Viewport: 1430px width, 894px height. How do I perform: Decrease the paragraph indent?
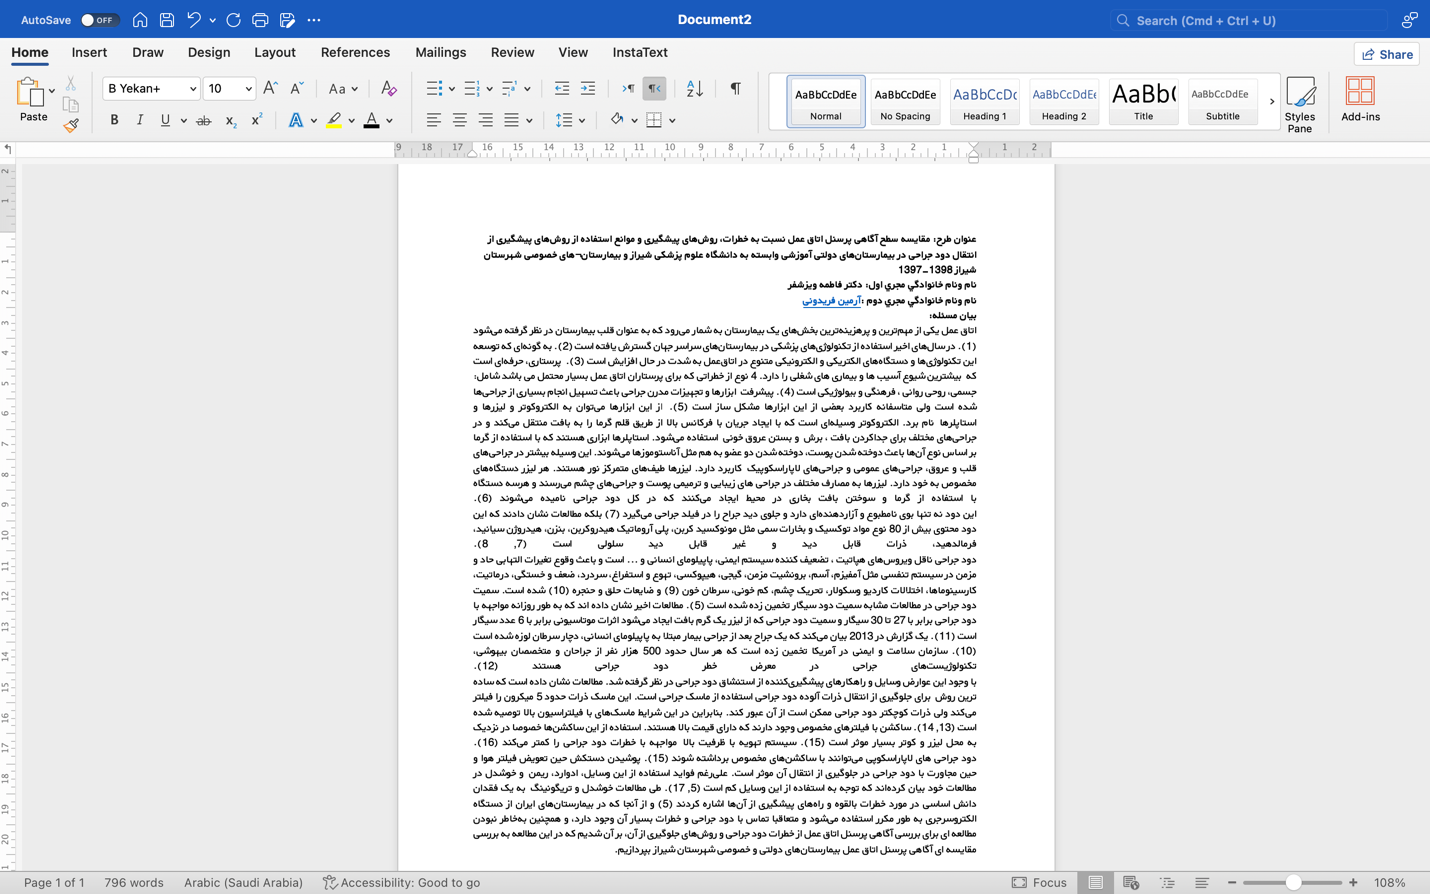click(562, 89)
